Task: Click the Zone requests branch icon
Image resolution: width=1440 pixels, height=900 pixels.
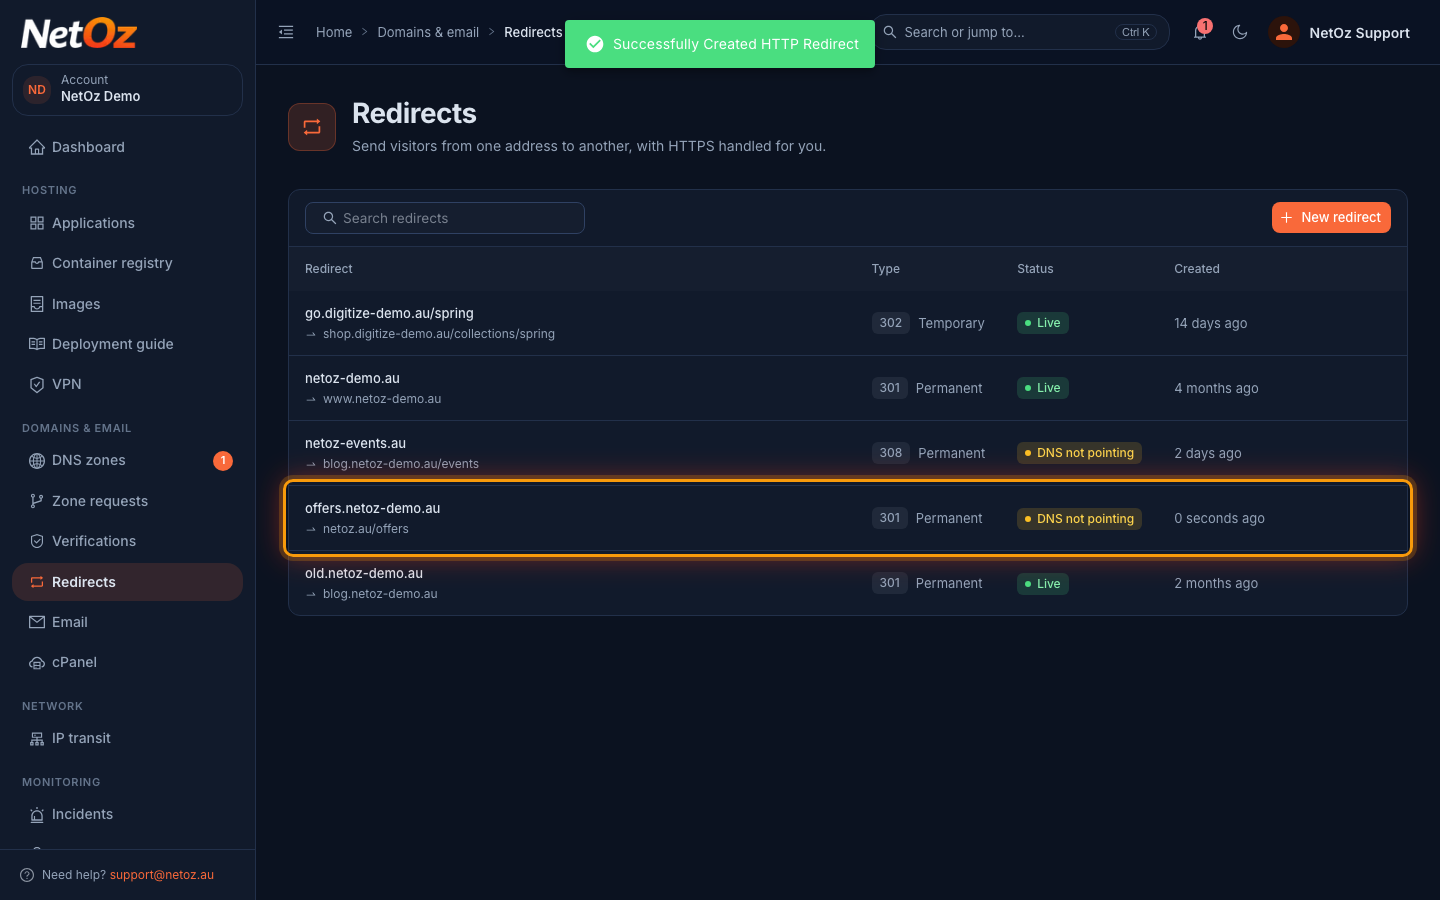Action: click(x=37, y=501)
